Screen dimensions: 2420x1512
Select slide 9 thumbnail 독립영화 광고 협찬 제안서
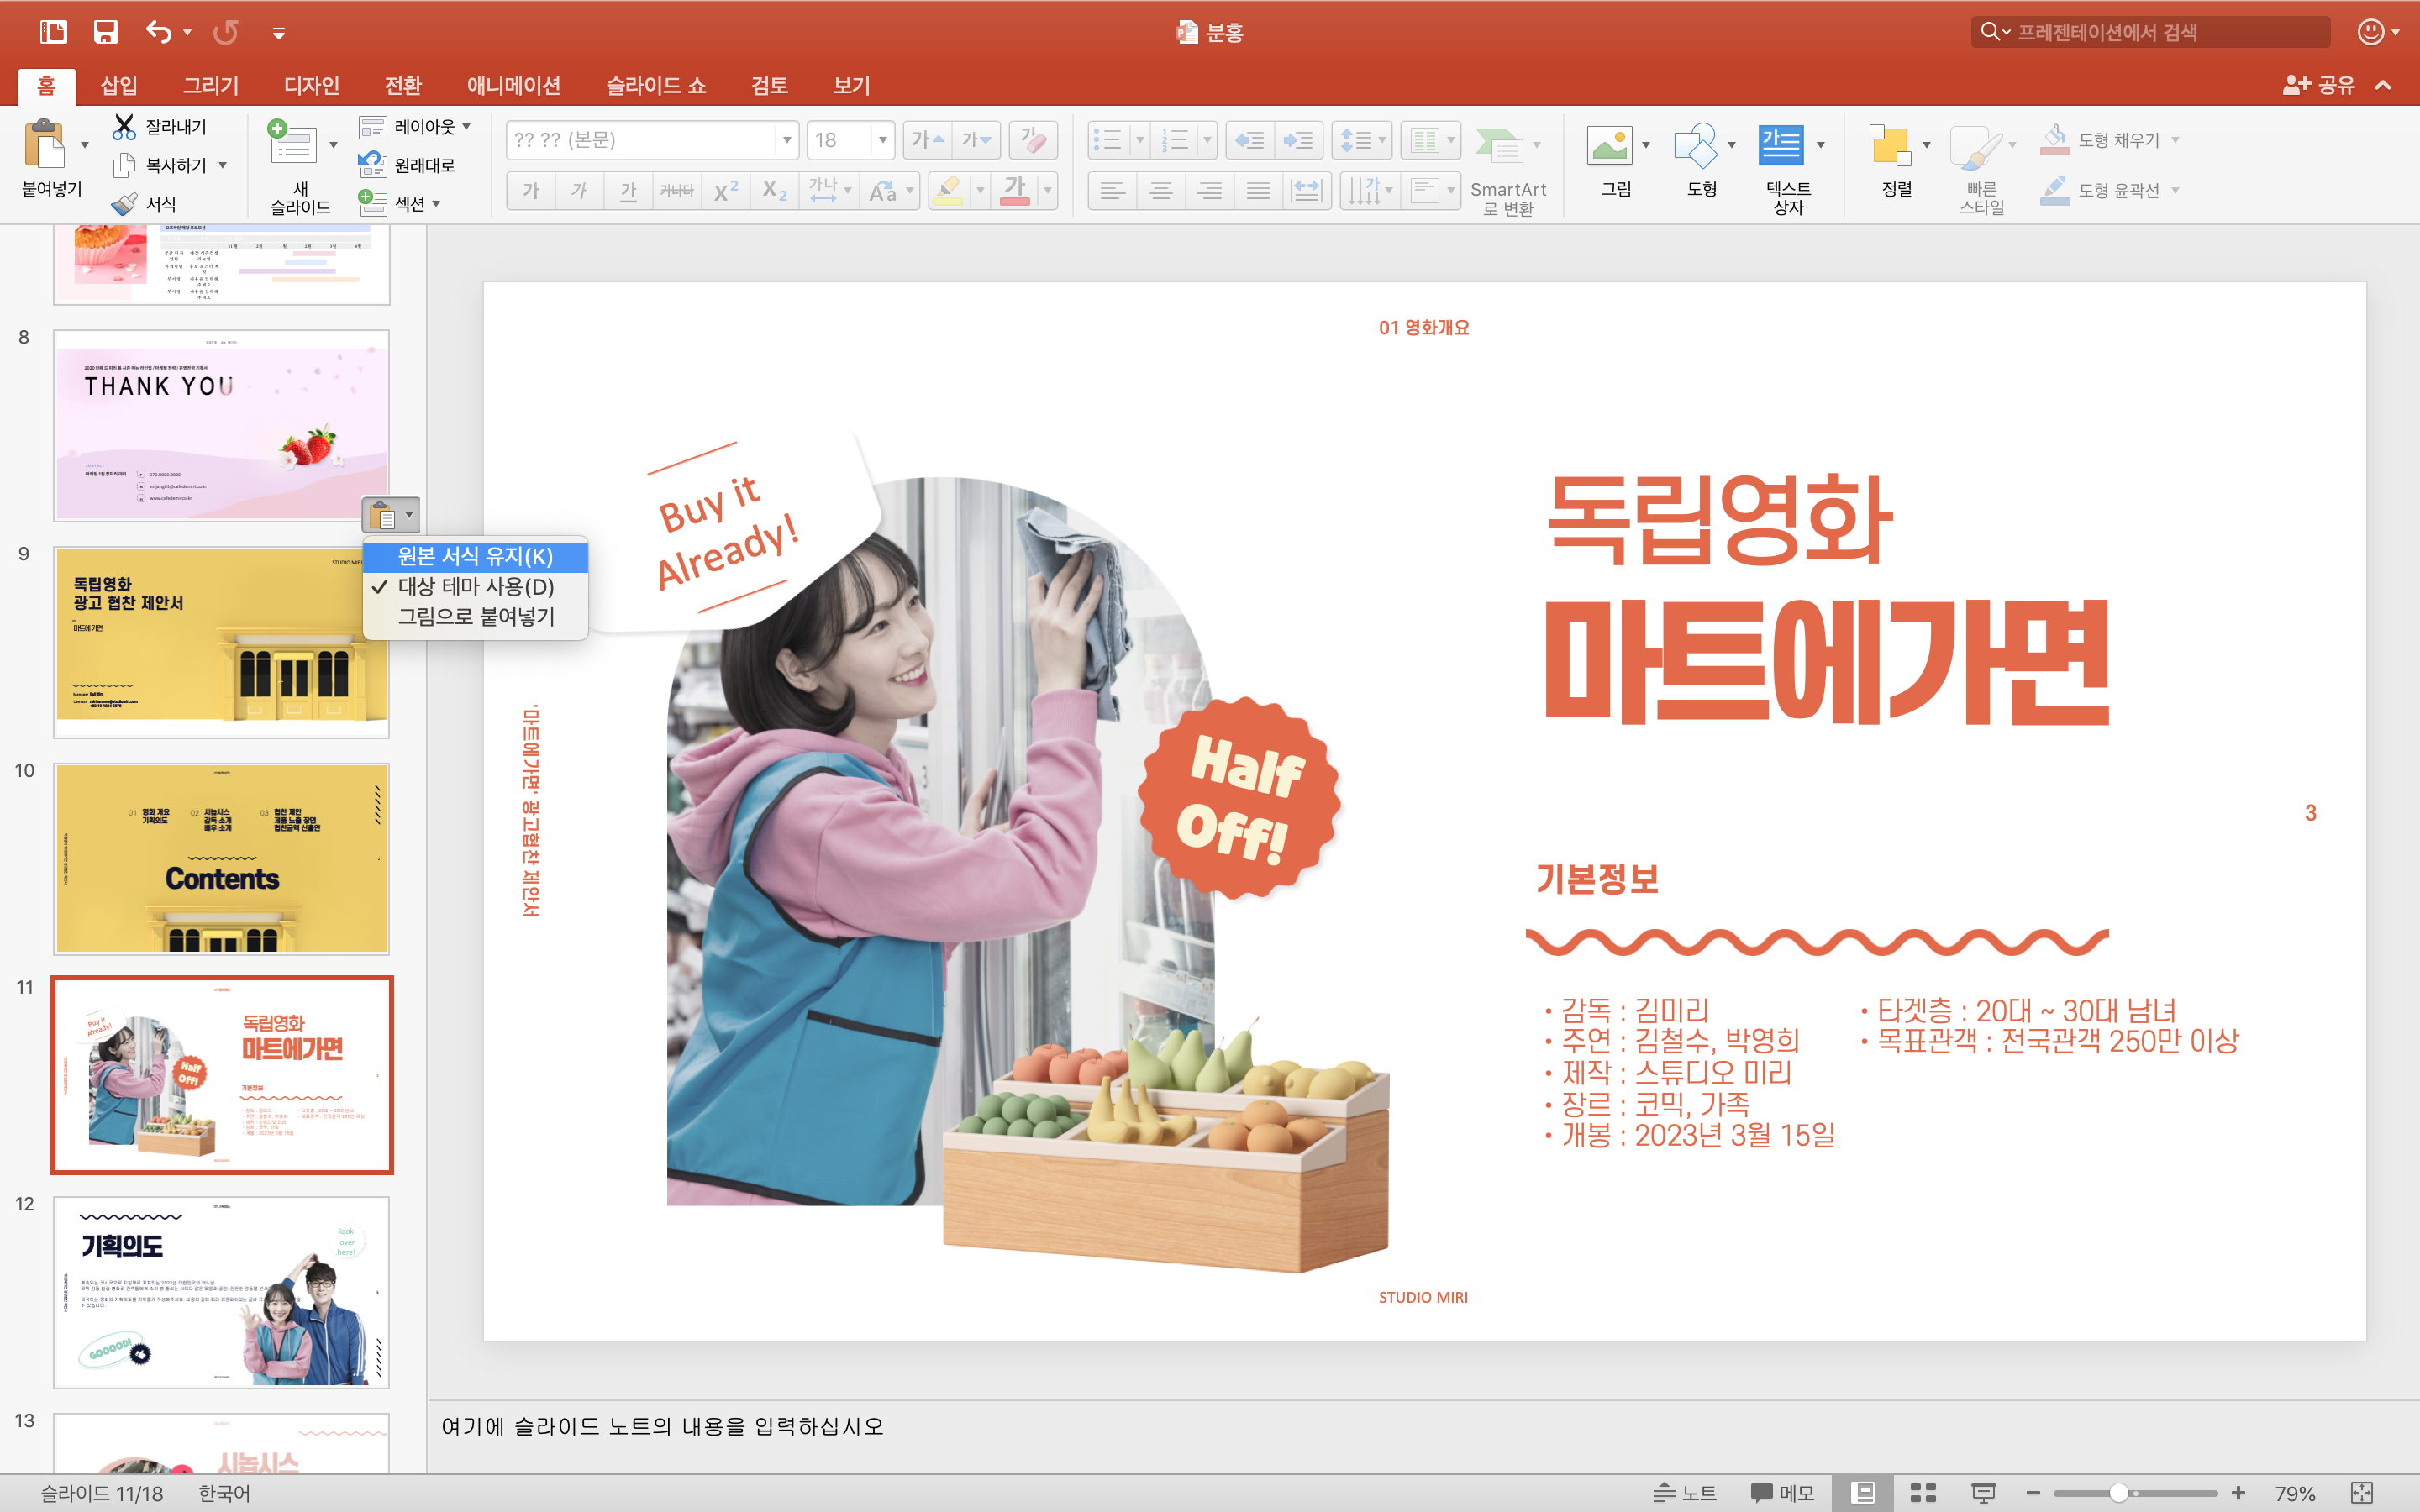coord(221,642)
